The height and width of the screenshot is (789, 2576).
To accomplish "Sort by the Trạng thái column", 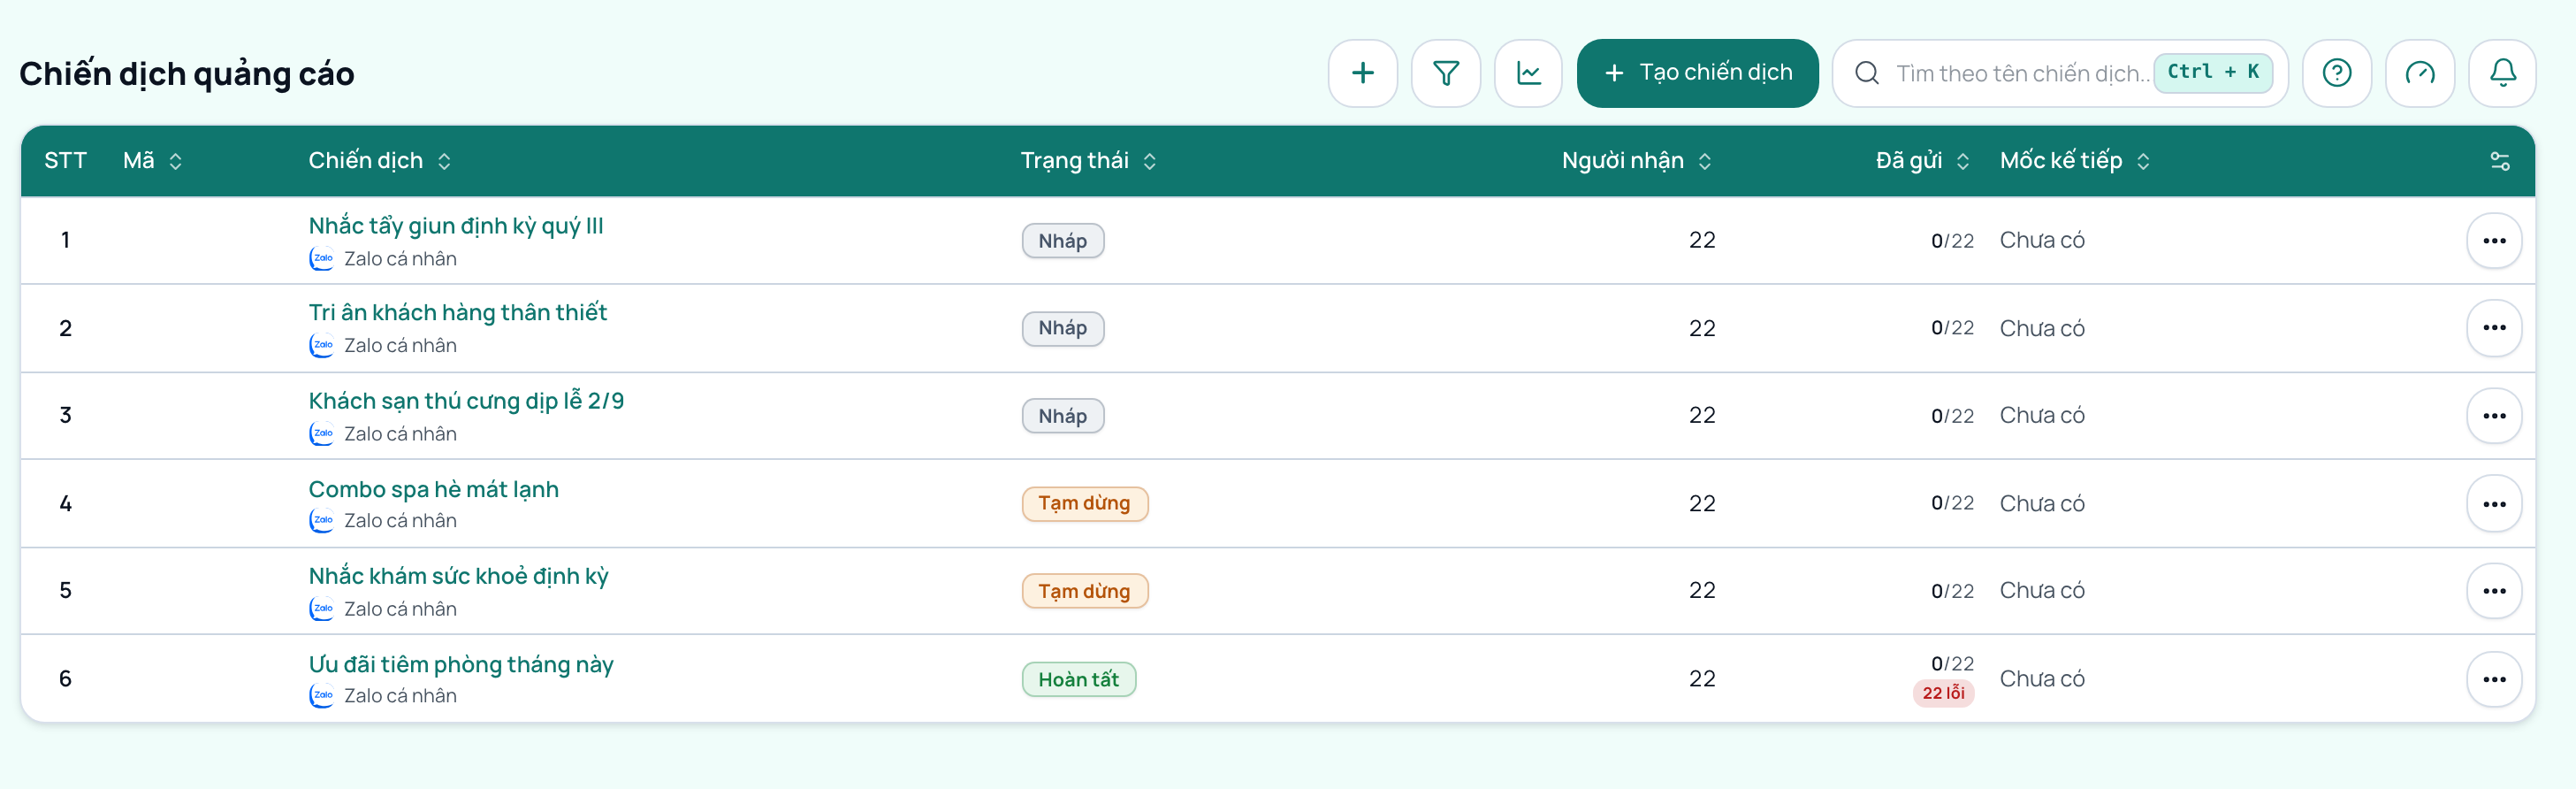I will tap(1088, 161).
